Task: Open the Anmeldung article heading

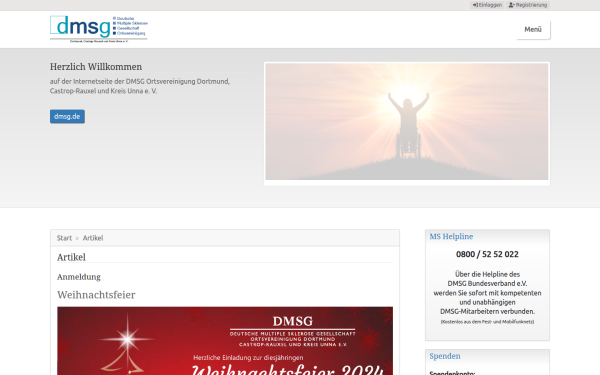Action: [79, 277]
